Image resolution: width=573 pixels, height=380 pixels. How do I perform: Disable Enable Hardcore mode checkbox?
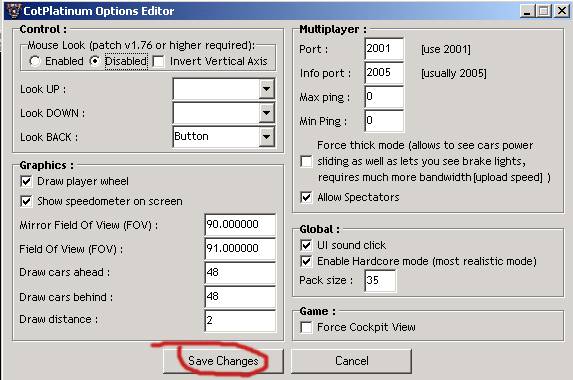point(306,261)
